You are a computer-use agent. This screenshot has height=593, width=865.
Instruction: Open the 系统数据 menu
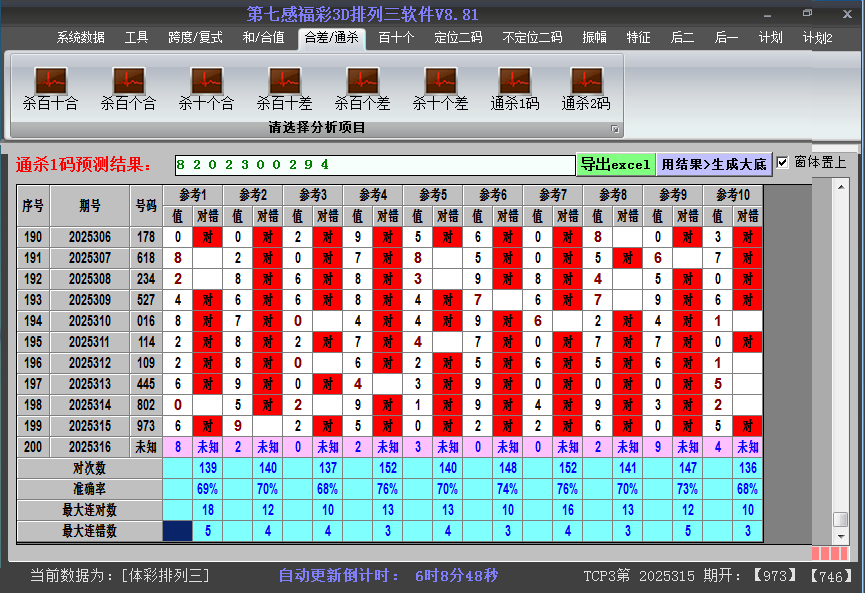coord(80,38)
